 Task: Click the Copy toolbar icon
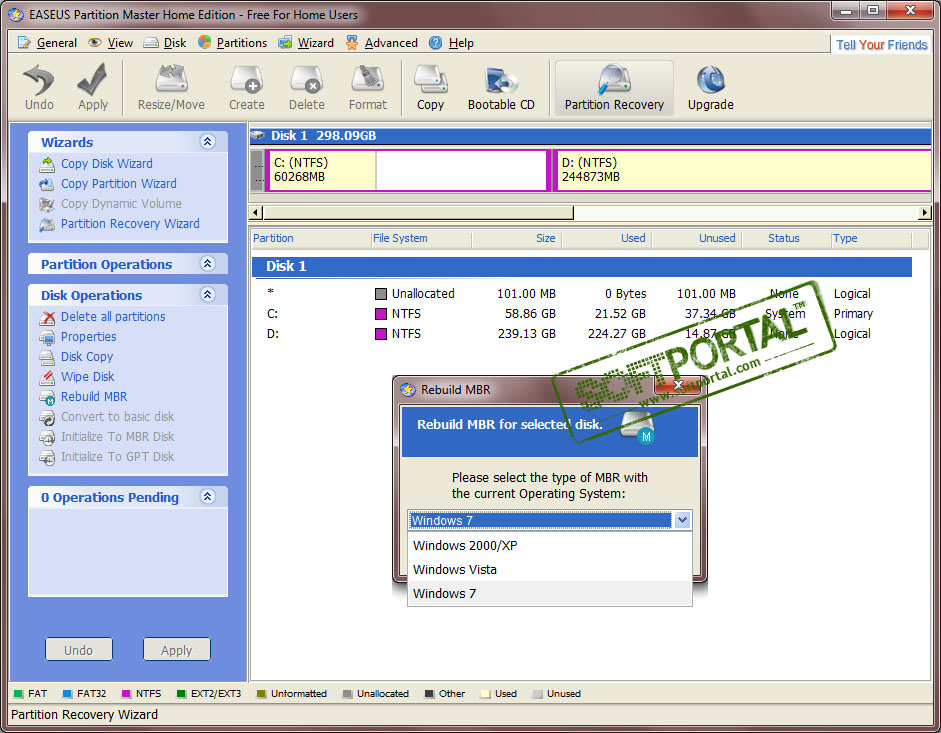click(x=430, y=87)
